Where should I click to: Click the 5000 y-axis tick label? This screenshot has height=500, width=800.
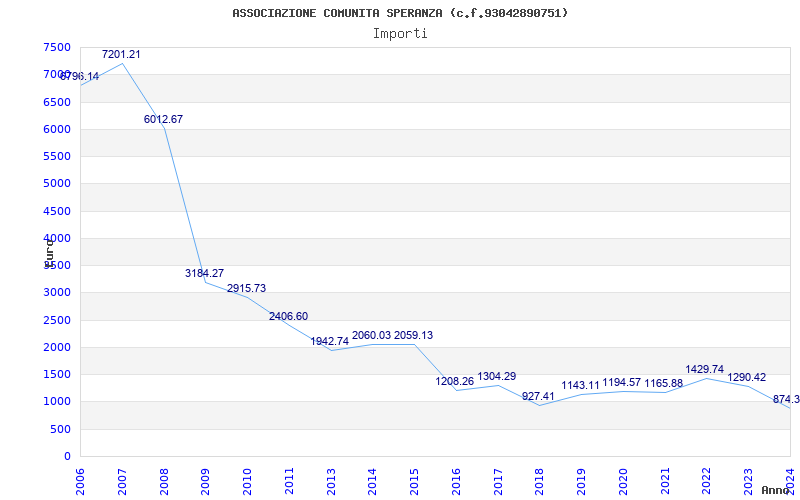point(57,184)
